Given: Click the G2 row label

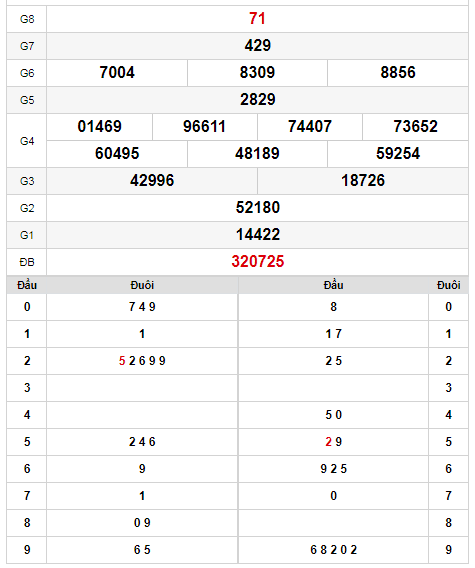Looking at the screenshot, I should click(27, 208).
